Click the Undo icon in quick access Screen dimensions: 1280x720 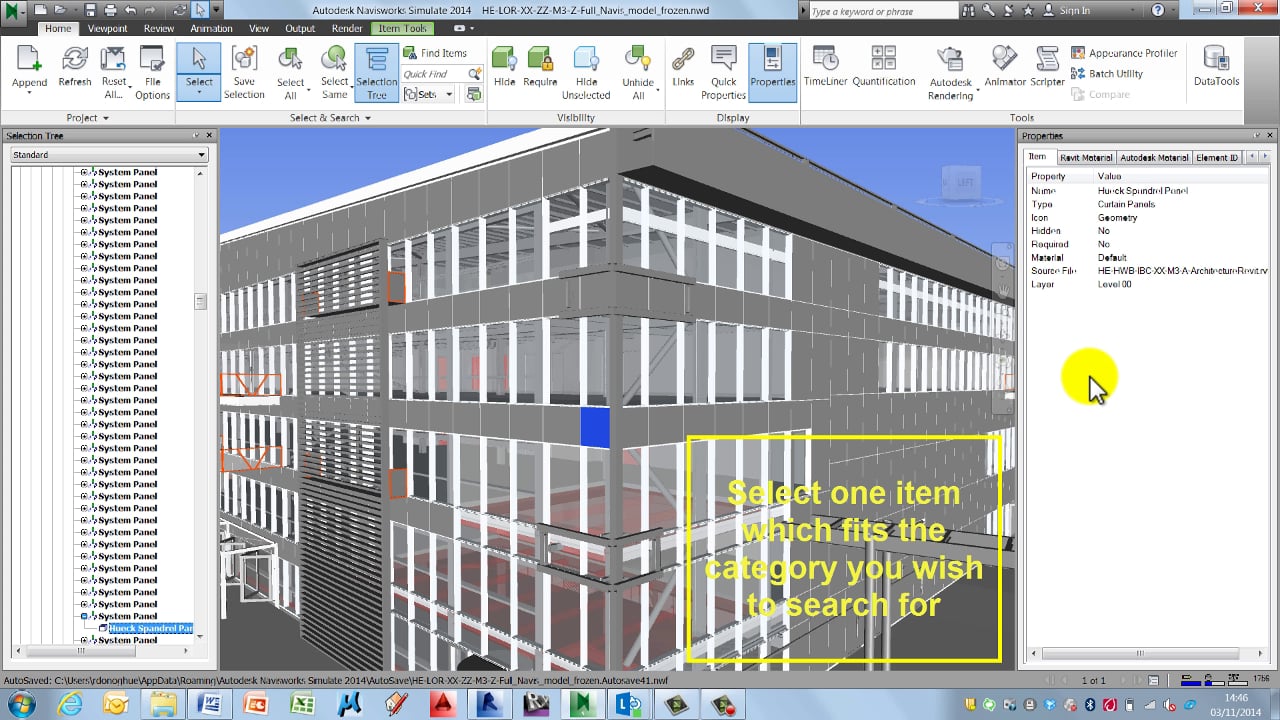tap(130, 10)
